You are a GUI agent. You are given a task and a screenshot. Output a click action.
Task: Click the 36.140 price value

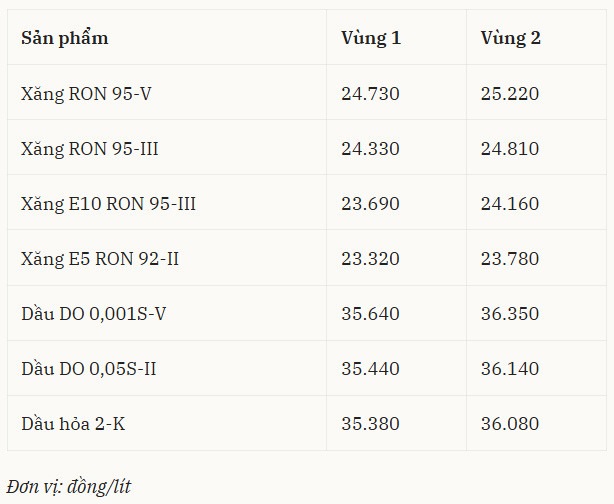(510, 369)
